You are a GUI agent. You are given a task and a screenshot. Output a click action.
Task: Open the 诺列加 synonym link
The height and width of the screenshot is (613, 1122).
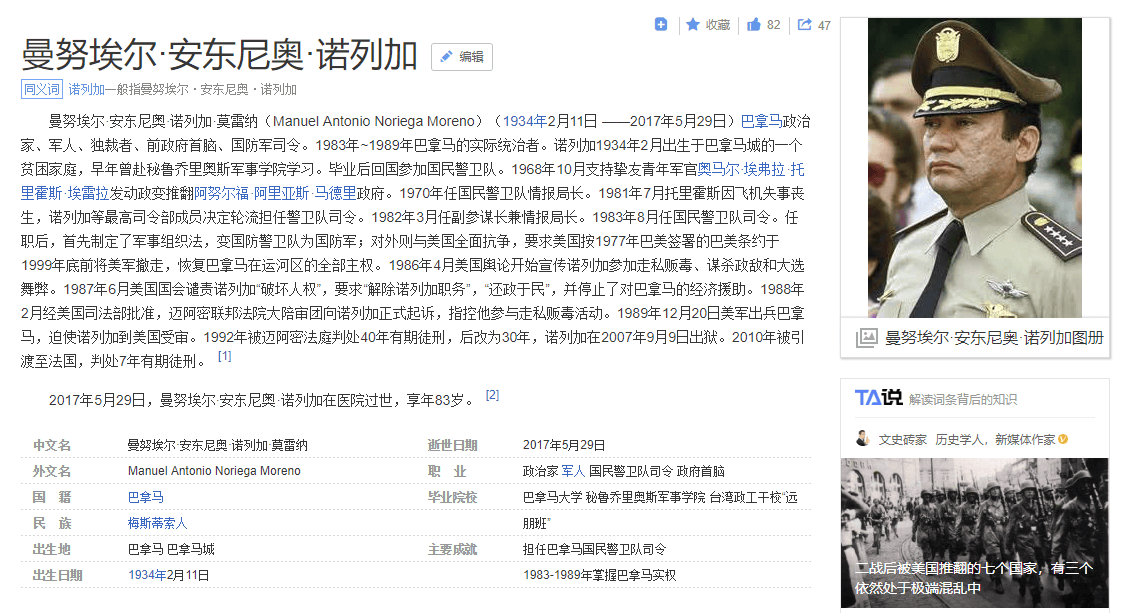[x=87, y=89]
